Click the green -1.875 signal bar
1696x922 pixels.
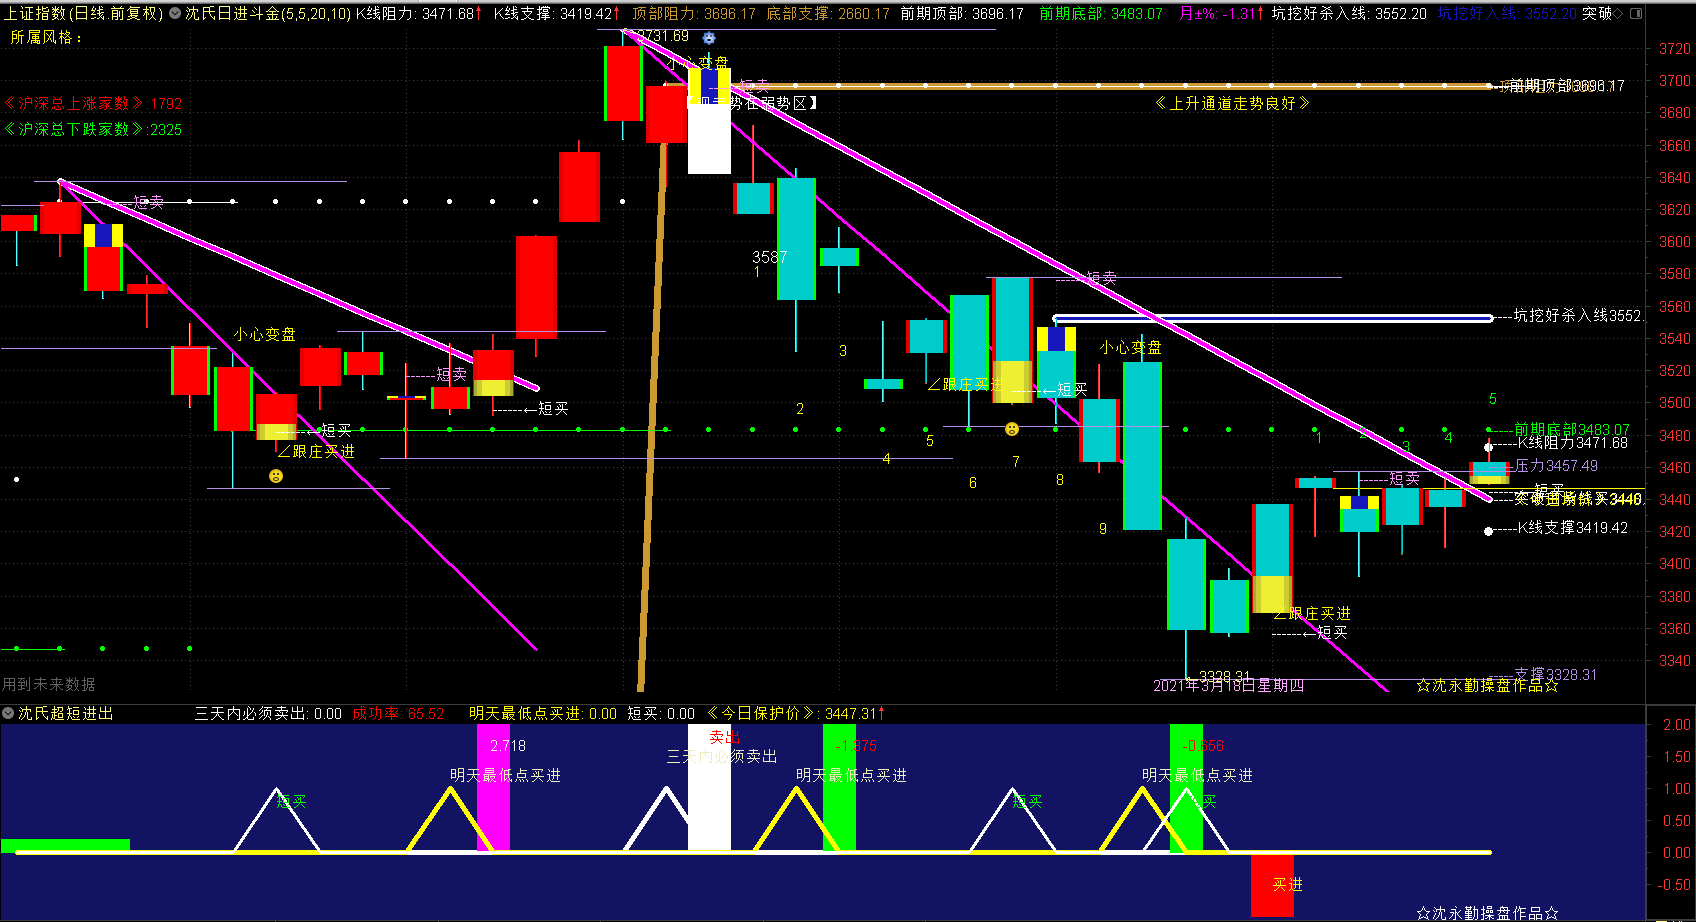point(839,788)
